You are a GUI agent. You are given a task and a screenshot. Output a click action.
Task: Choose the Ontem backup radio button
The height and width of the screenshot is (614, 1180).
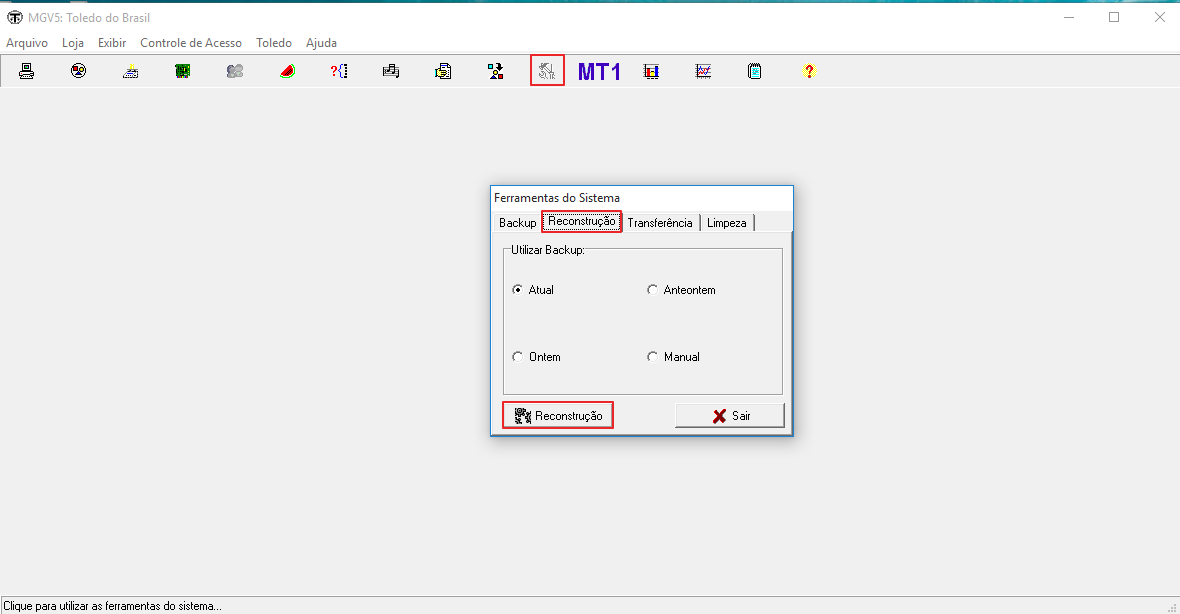518,357
